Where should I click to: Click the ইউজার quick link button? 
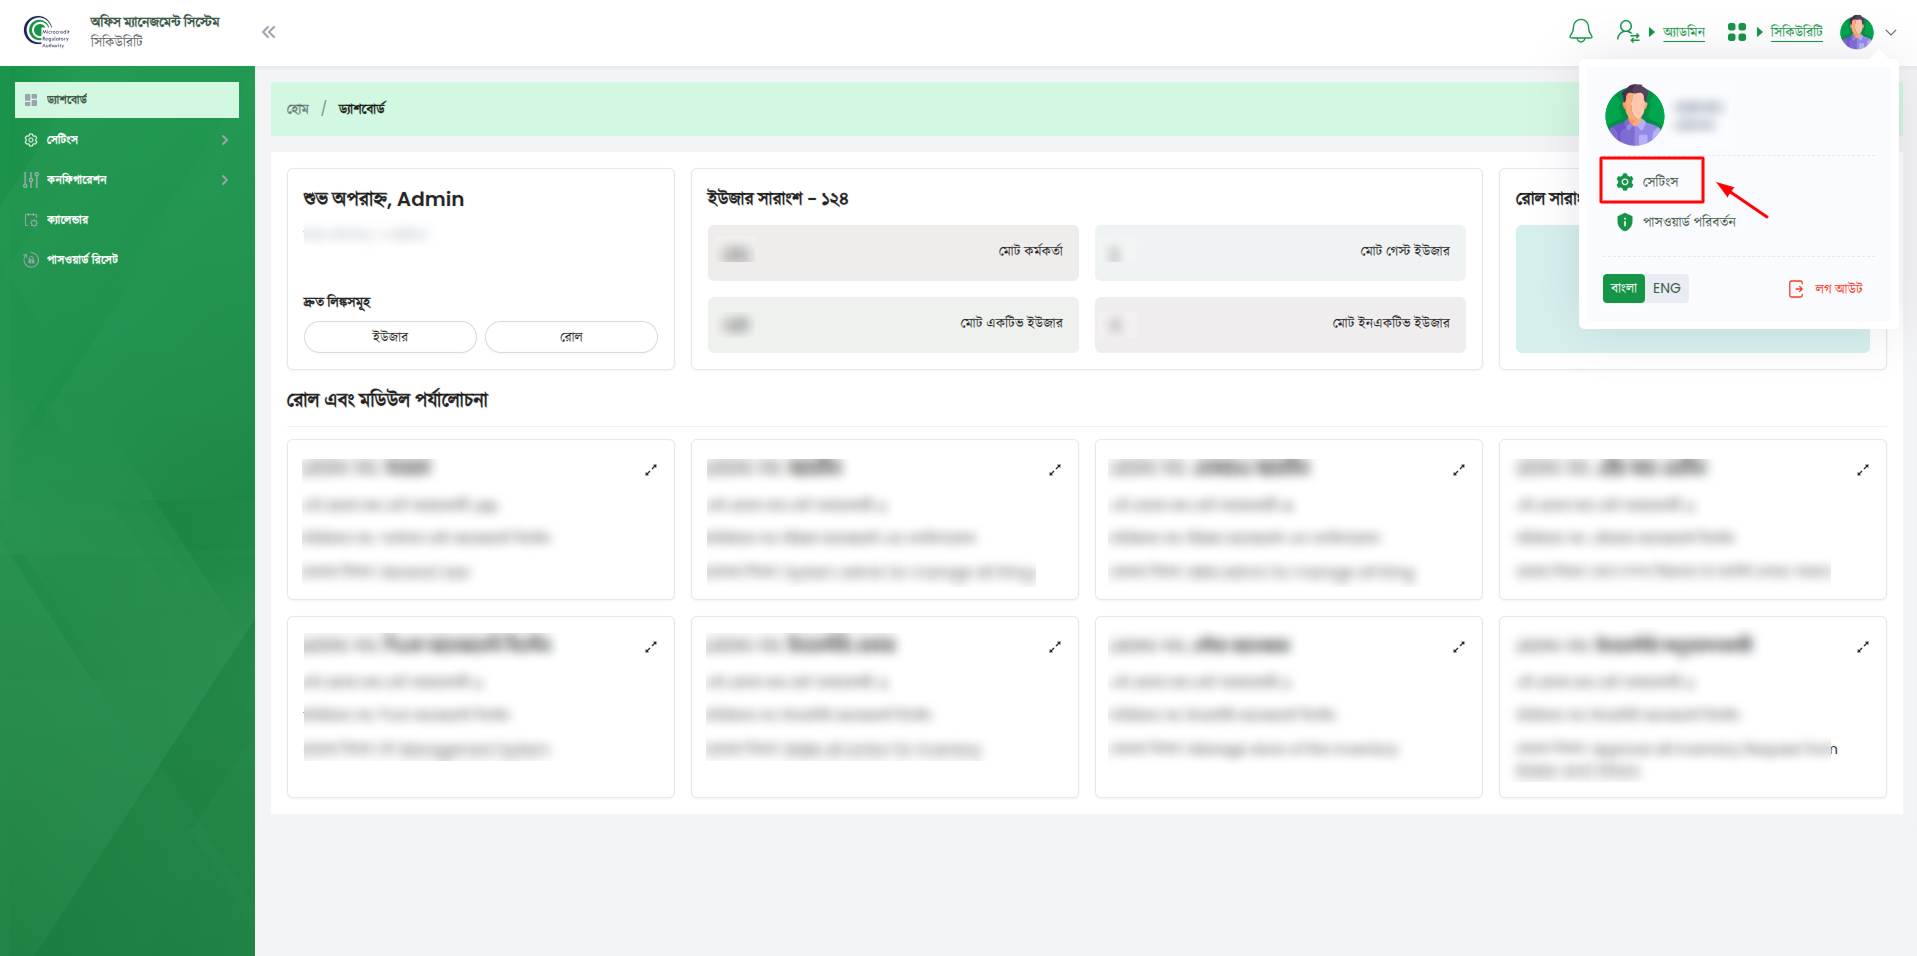390,337
